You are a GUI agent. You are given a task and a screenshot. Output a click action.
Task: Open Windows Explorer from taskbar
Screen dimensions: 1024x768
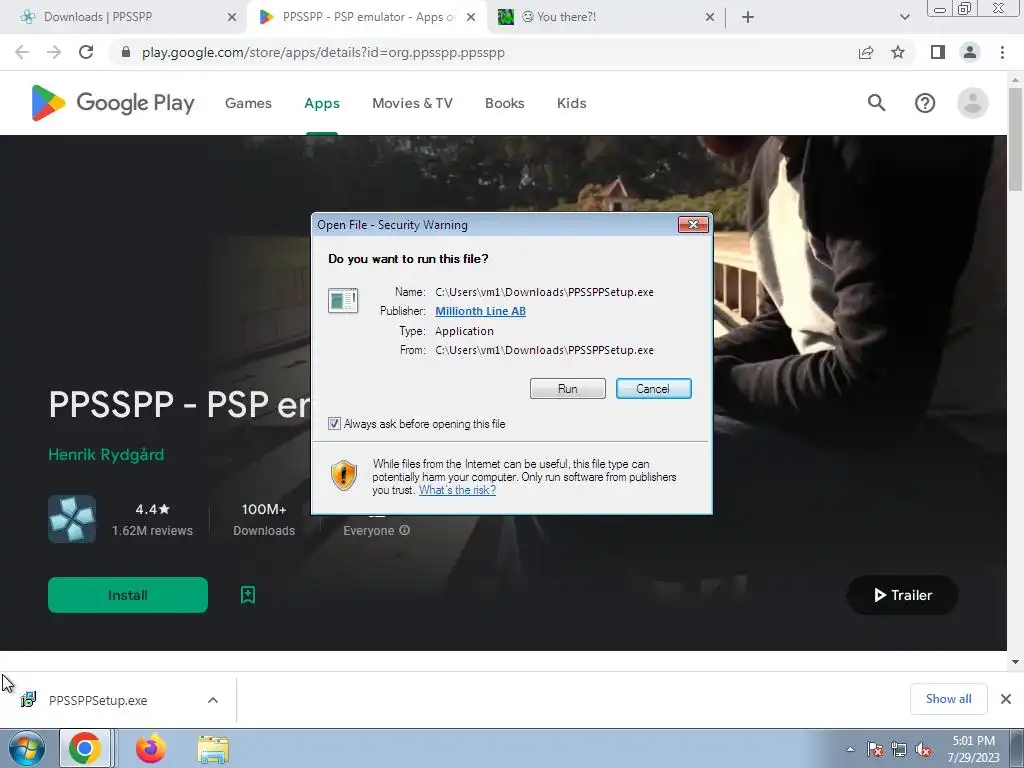pyautogui.click(x=213, y=749)
